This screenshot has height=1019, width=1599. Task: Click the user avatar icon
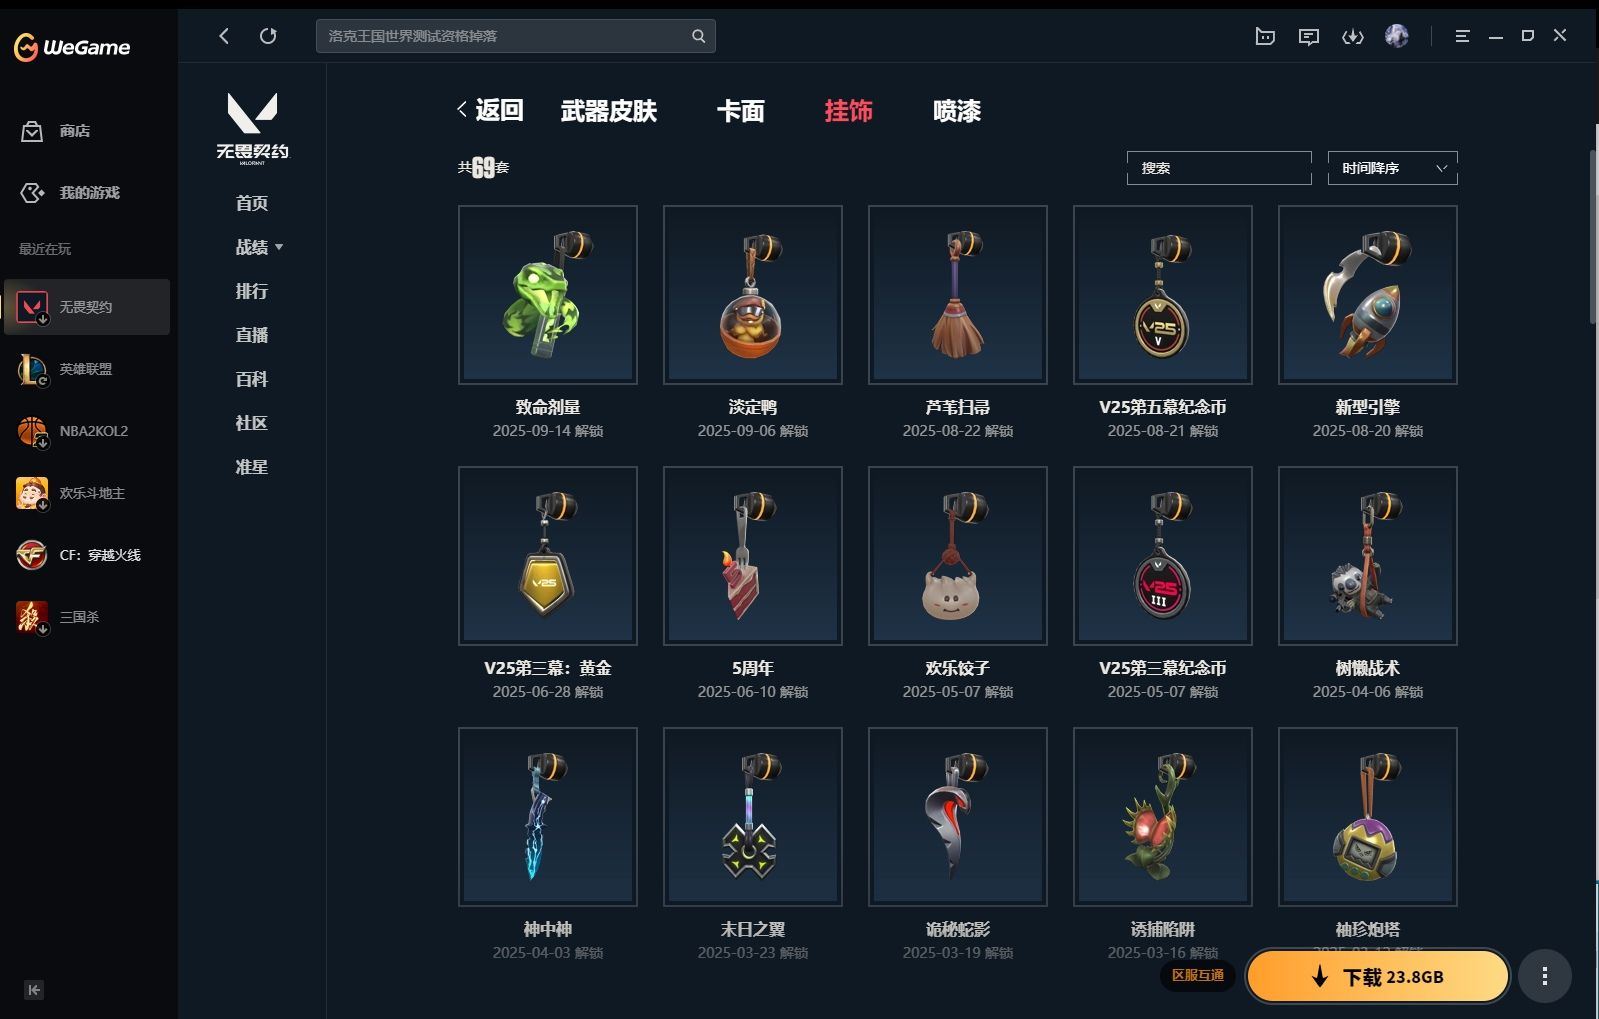coord(1396,36)
